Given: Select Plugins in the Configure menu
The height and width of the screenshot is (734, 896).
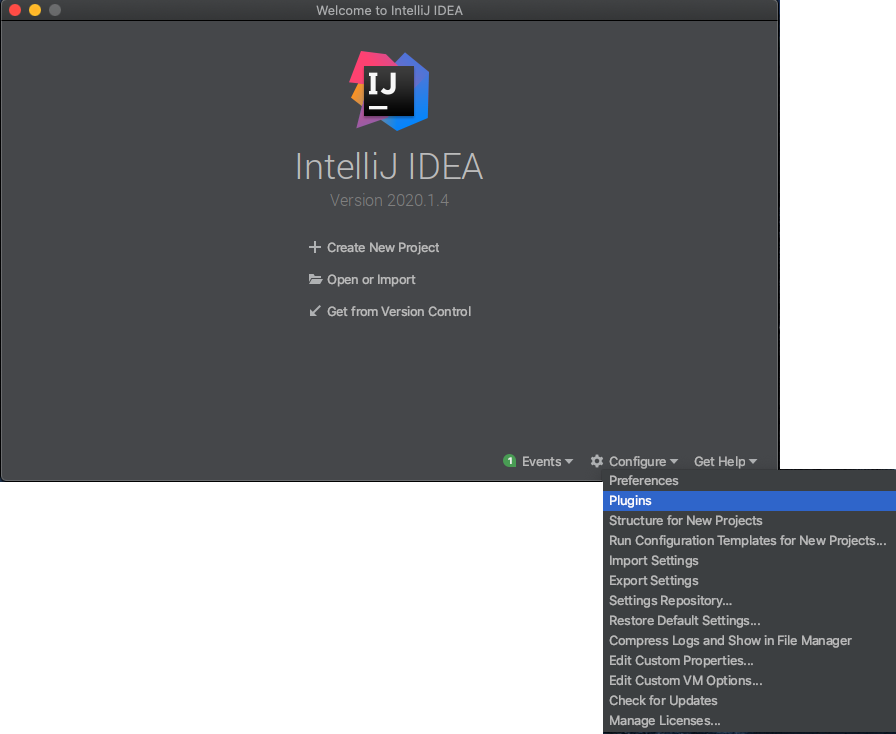Looking at the screenshot, I should click(749, 500).
